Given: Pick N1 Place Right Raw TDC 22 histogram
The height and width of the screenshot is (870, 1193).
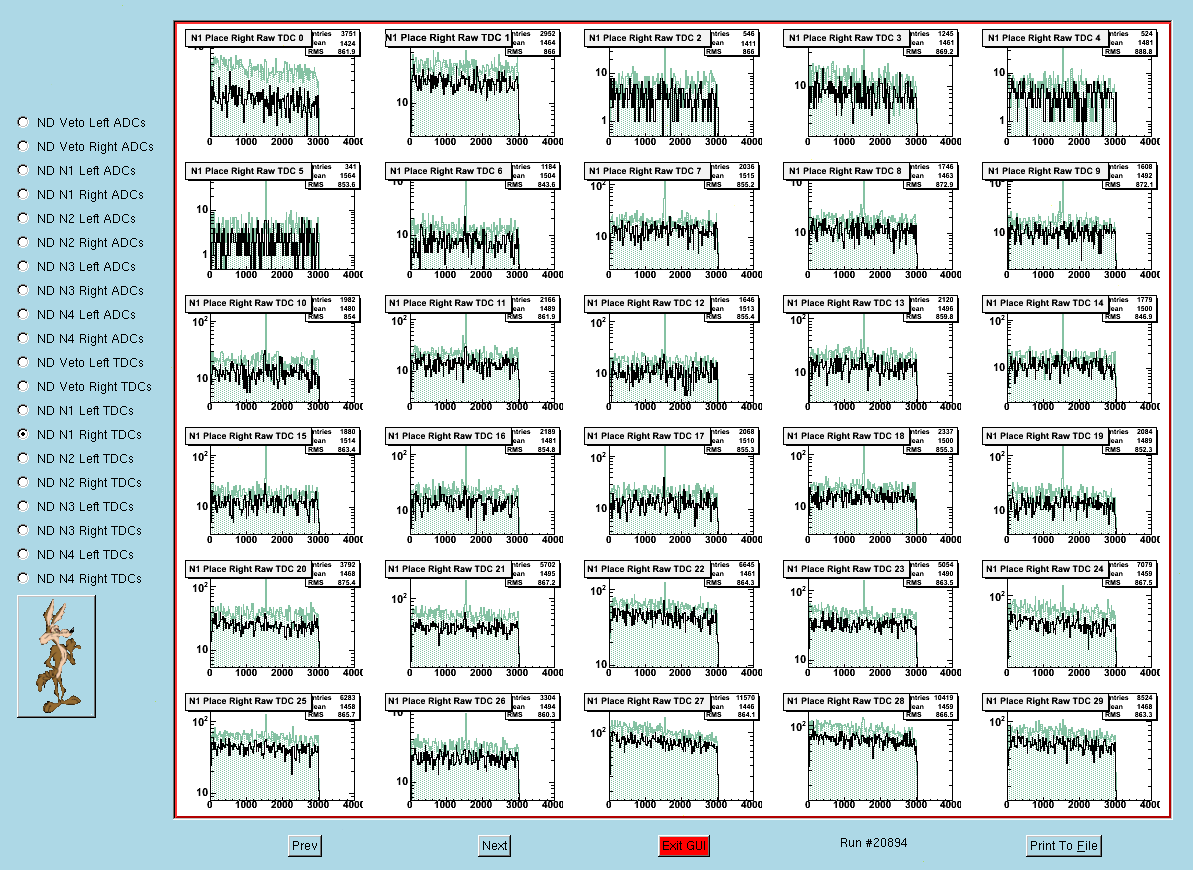Looking at the screenshot, I should click(x=673, y=620).
